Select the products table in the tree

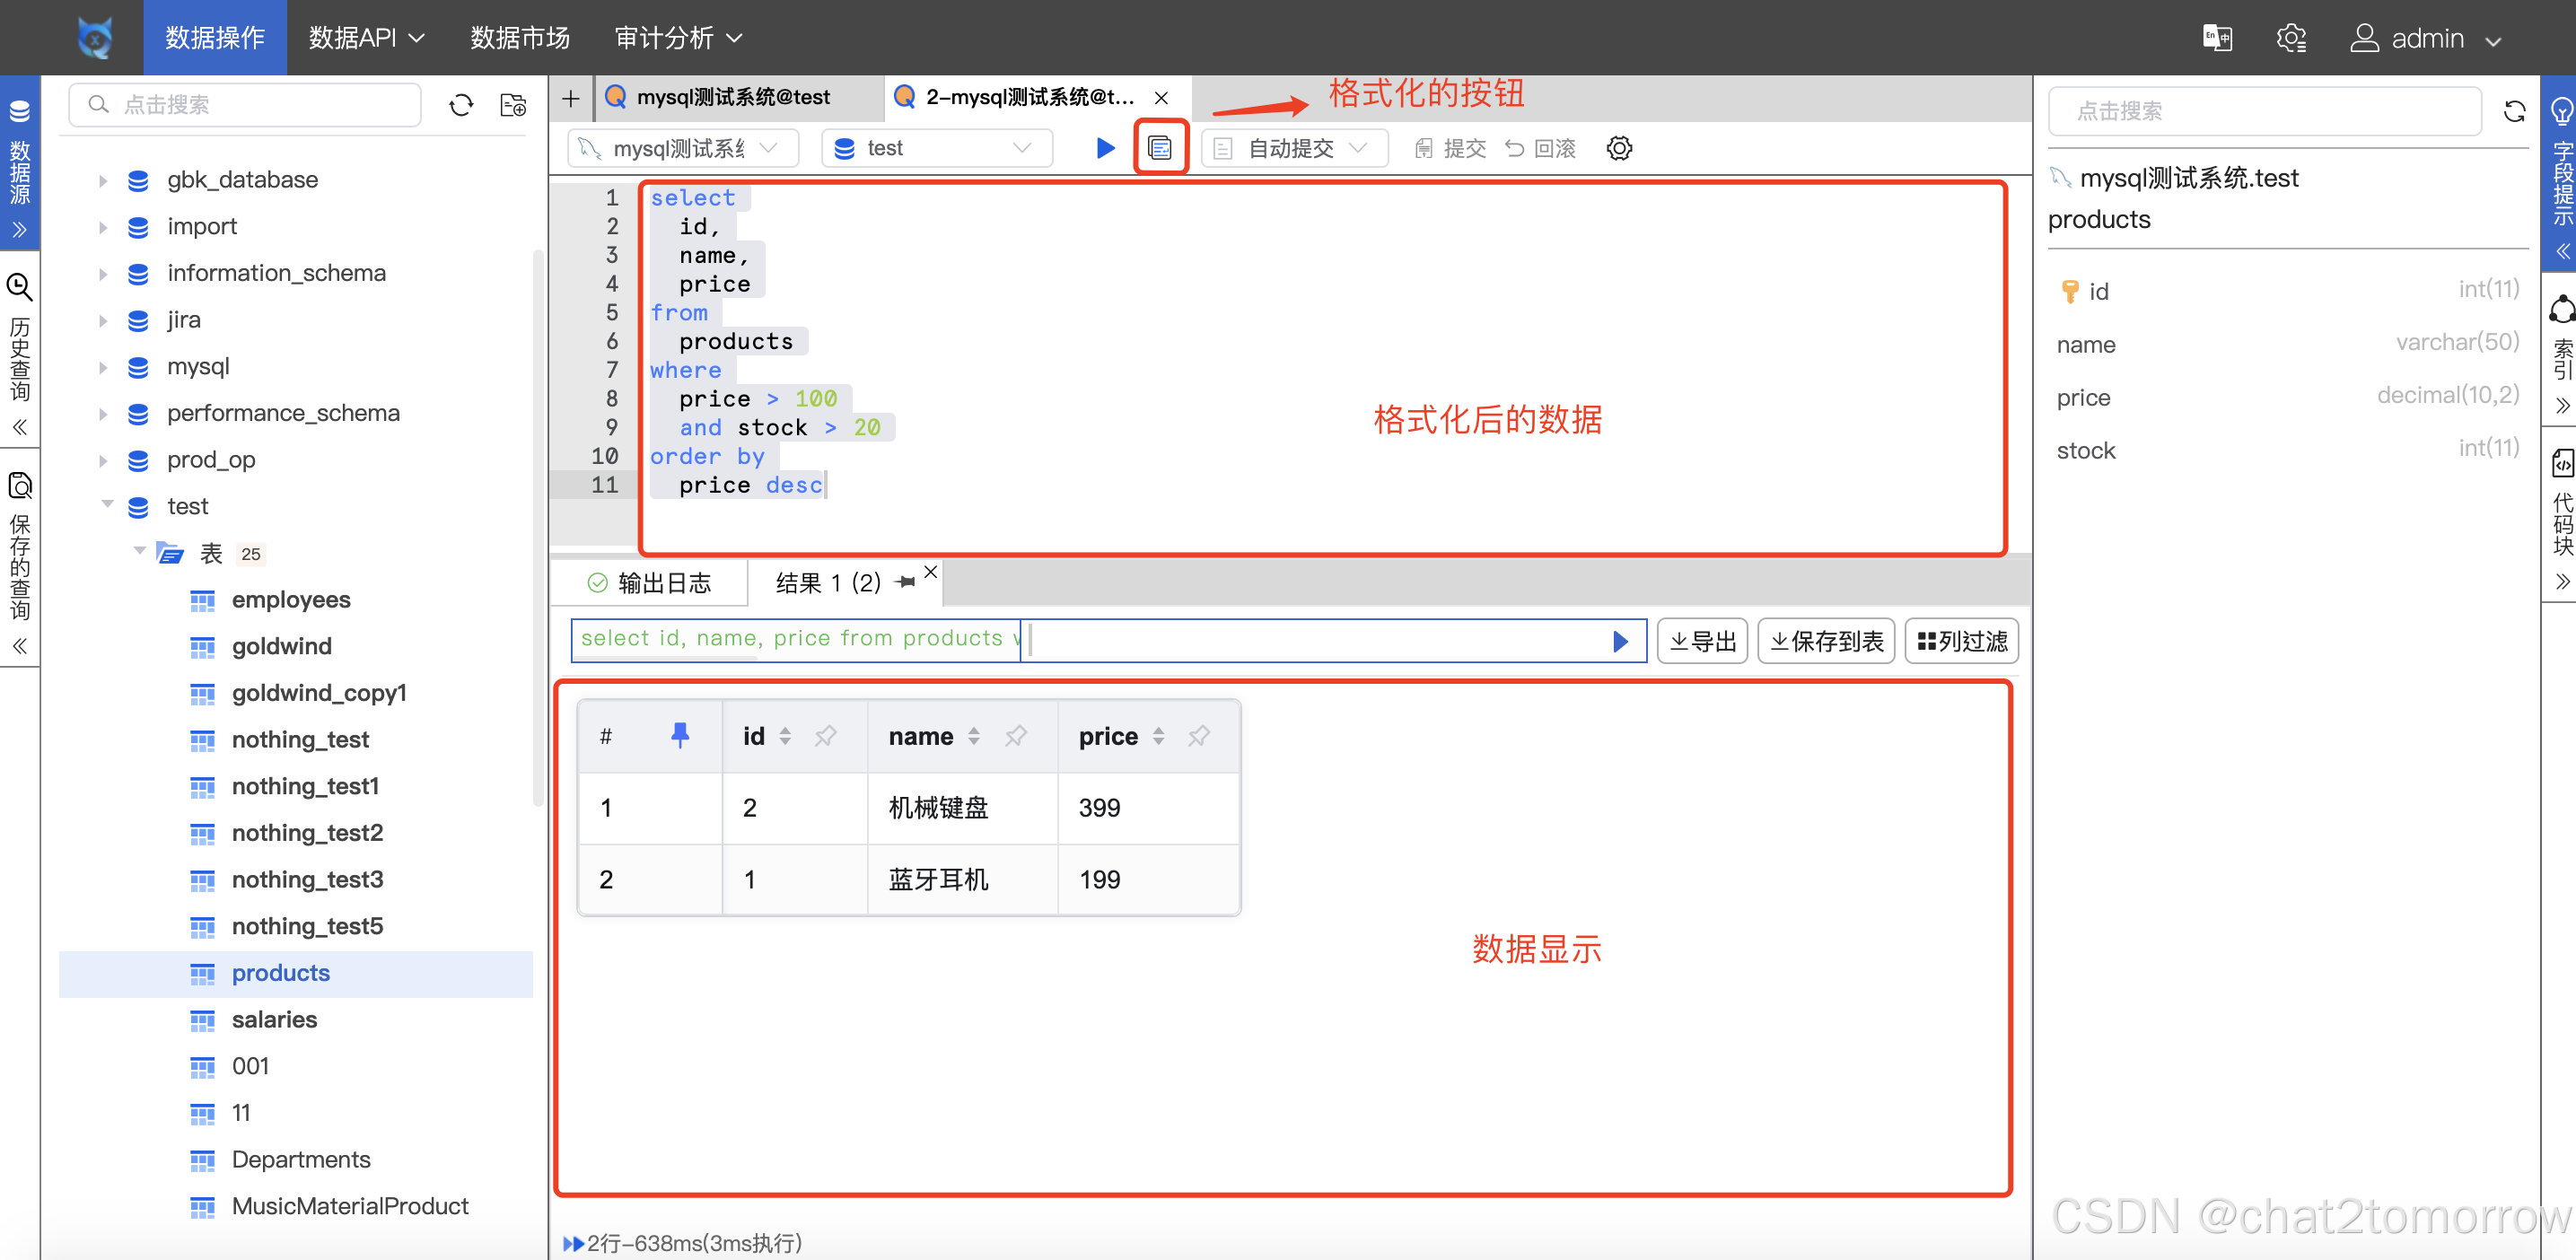(x=281, y=972)
